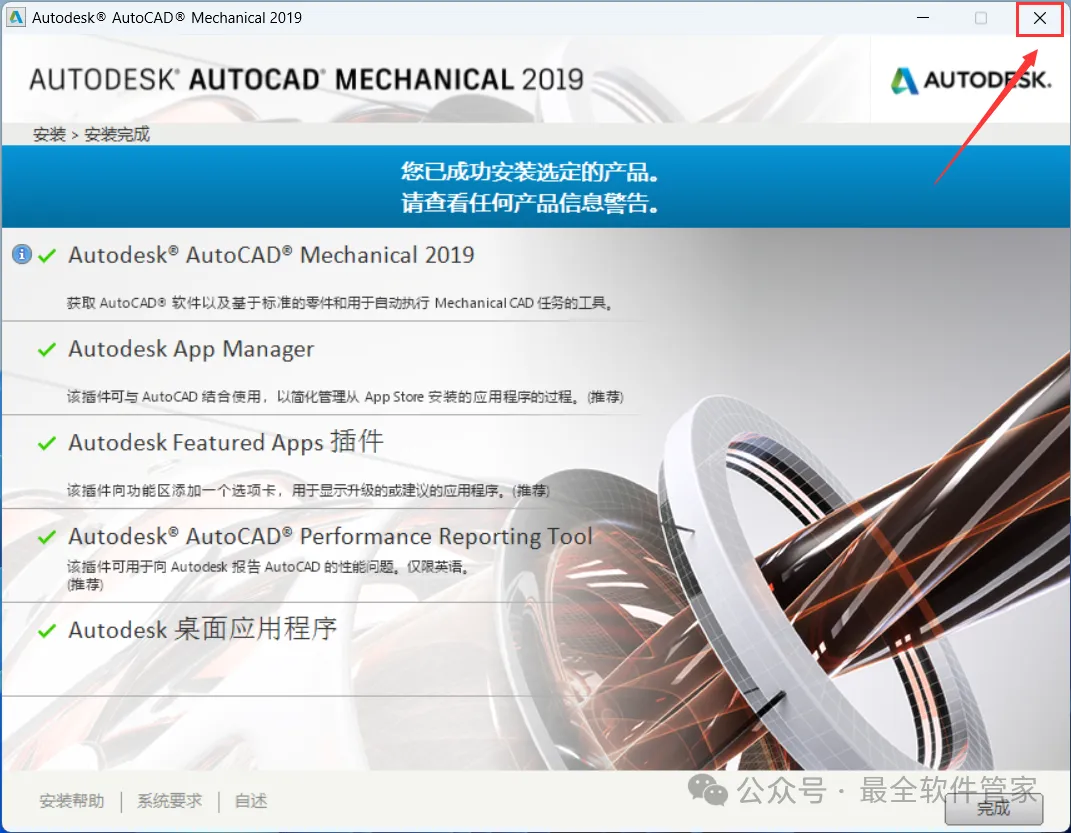The image size is (1071, 833).
Task: Click the Featured Apps description about 功能区选项卡
Action: [308, 491]
